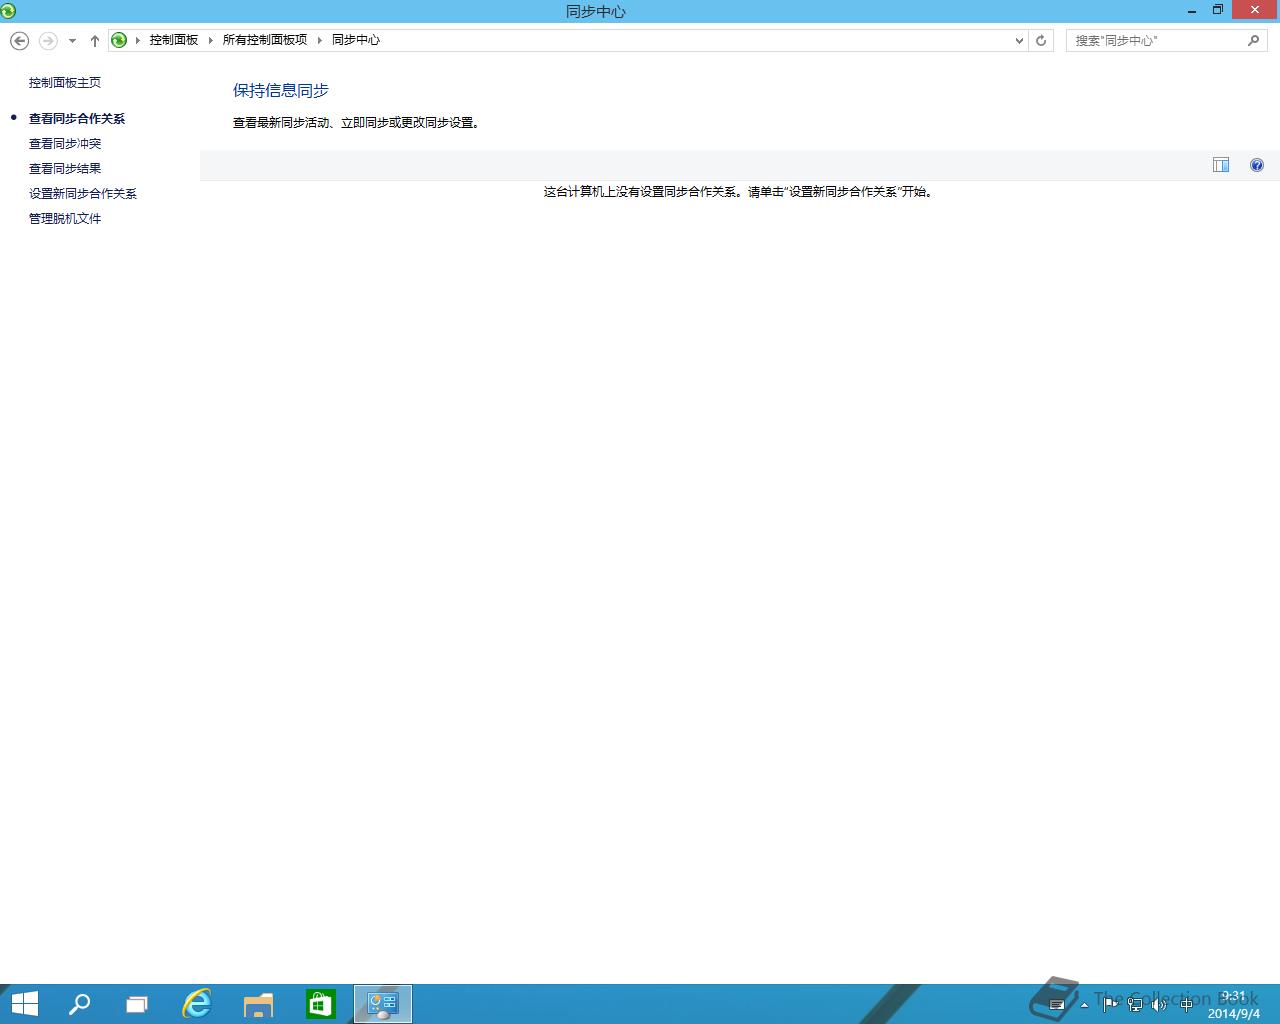Image resolution: width=1280 pixels, height=1024 pixels.
Task: Go up one level with the up arrow
Action: [x=95, y=41]
